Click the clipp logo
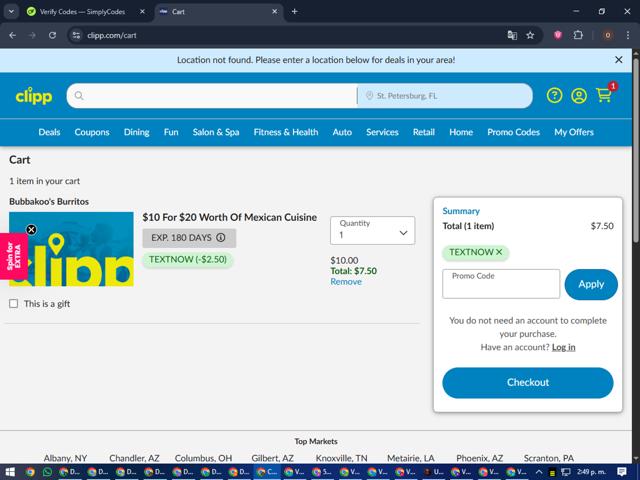 [34, 96]
